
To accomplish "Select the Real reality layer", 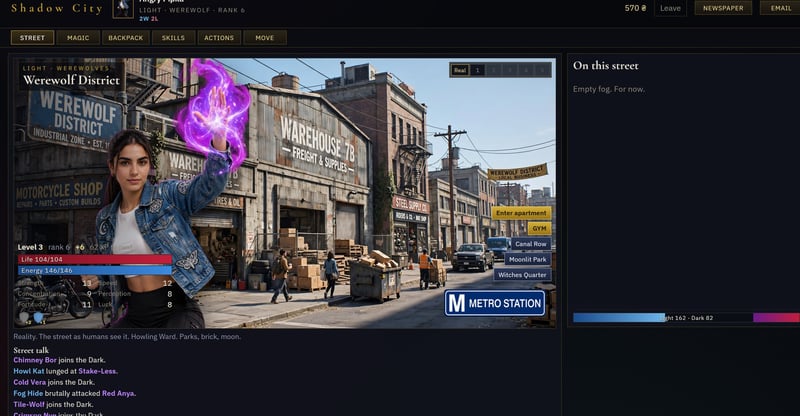I will point(460,70).
